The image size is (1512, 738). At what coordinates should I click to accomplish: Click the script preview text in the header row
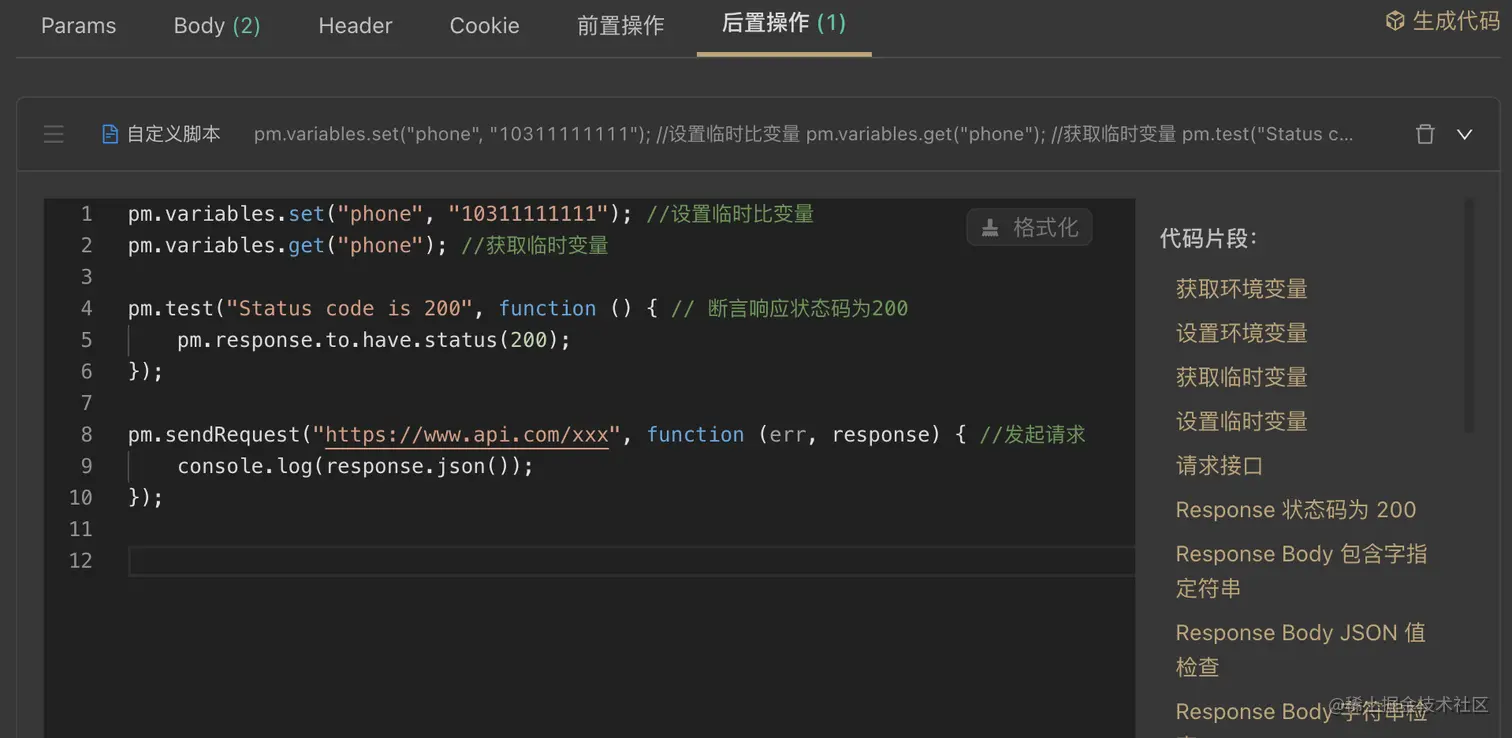pos(803,134)
